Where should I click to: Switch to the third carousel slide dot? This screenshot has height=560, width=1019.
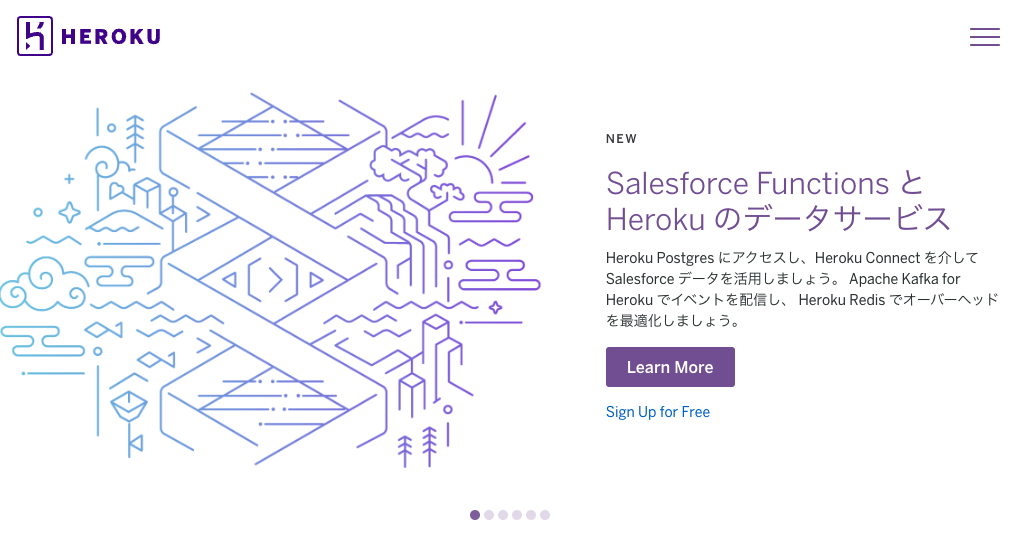pyautogui.click(x=503, y=515)
